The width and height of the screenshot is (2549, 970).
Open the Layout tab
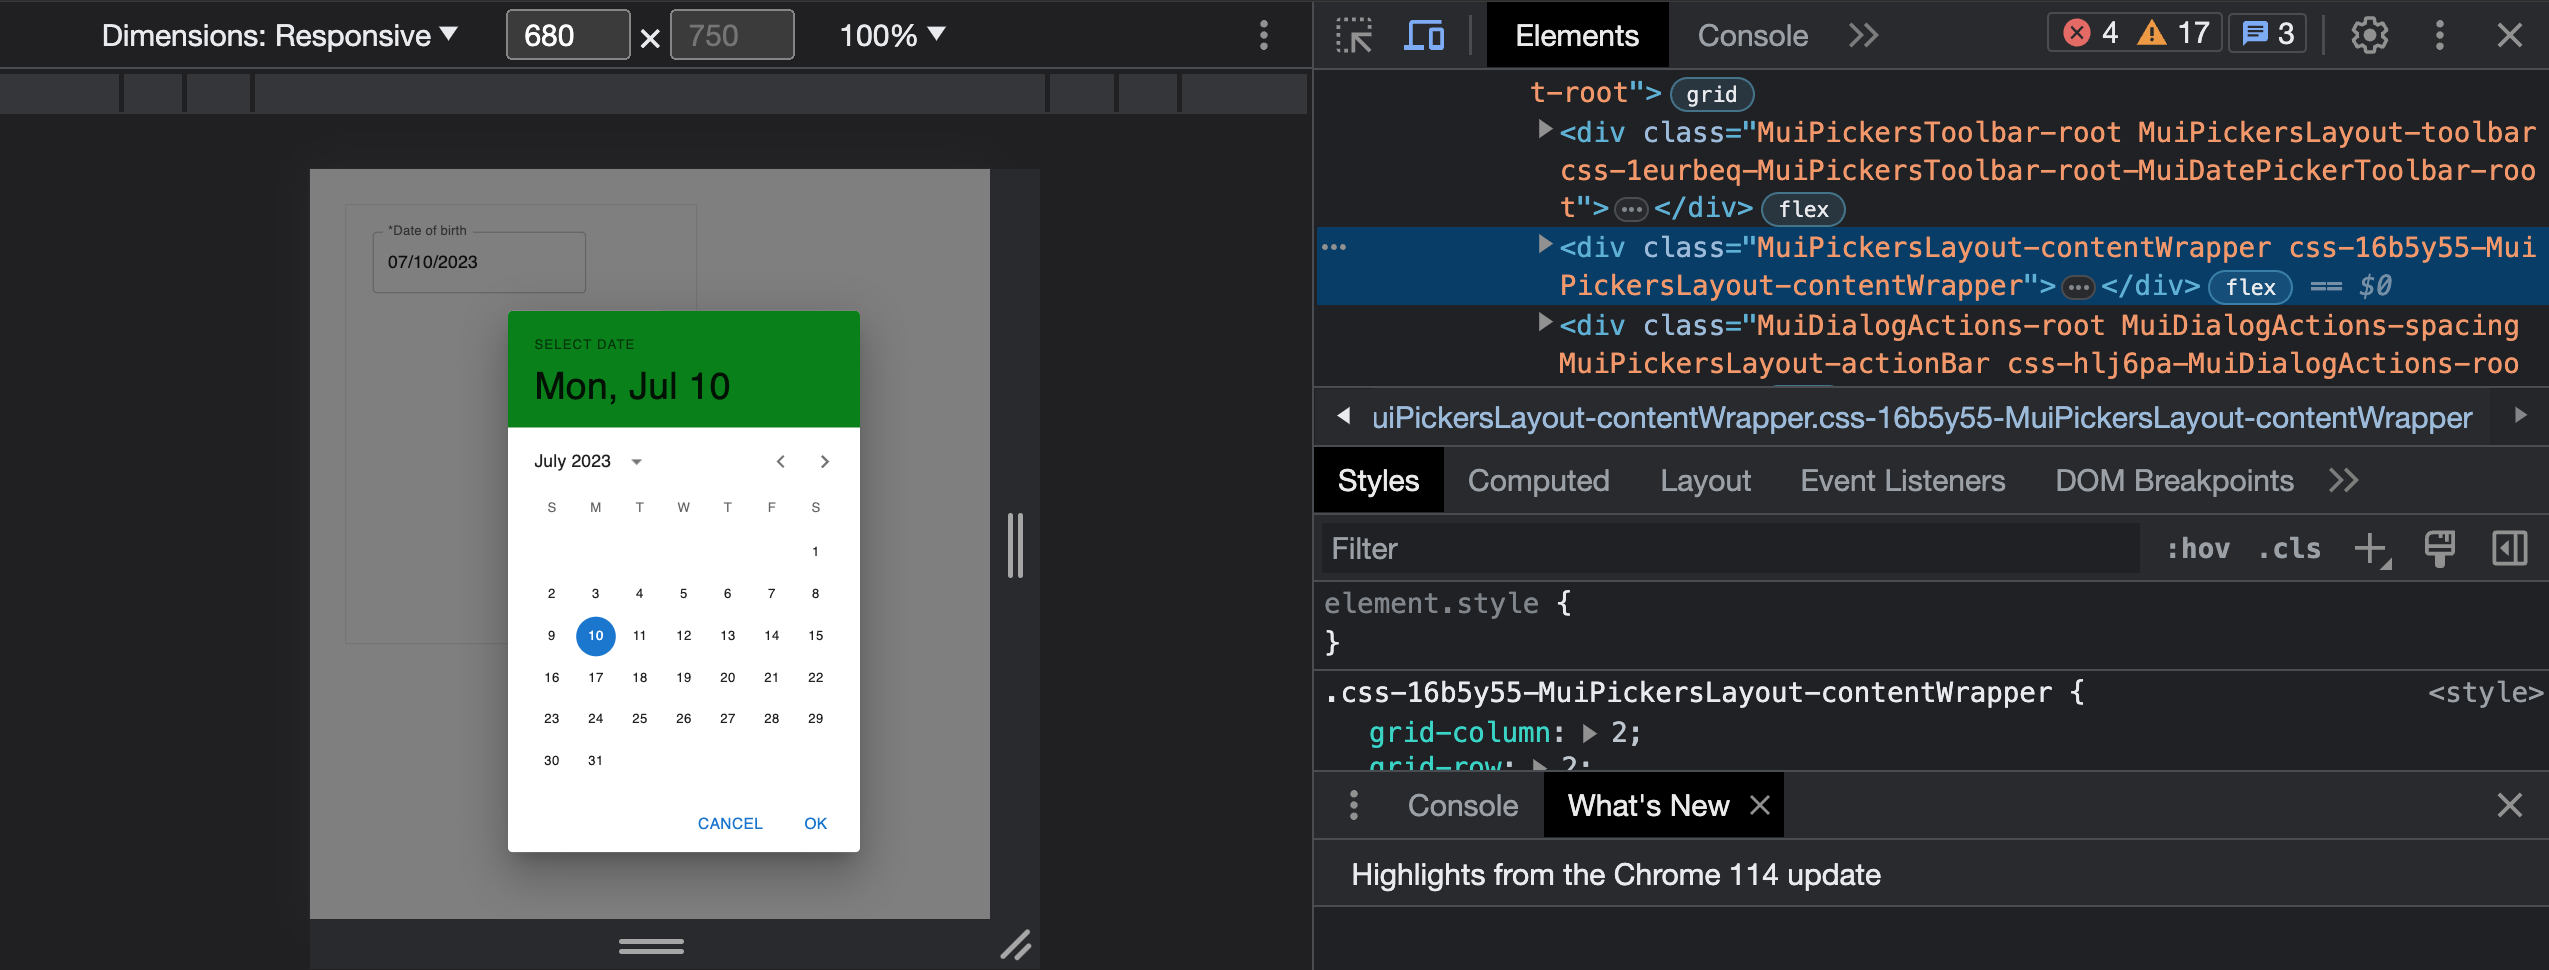tap(1705, 481)
